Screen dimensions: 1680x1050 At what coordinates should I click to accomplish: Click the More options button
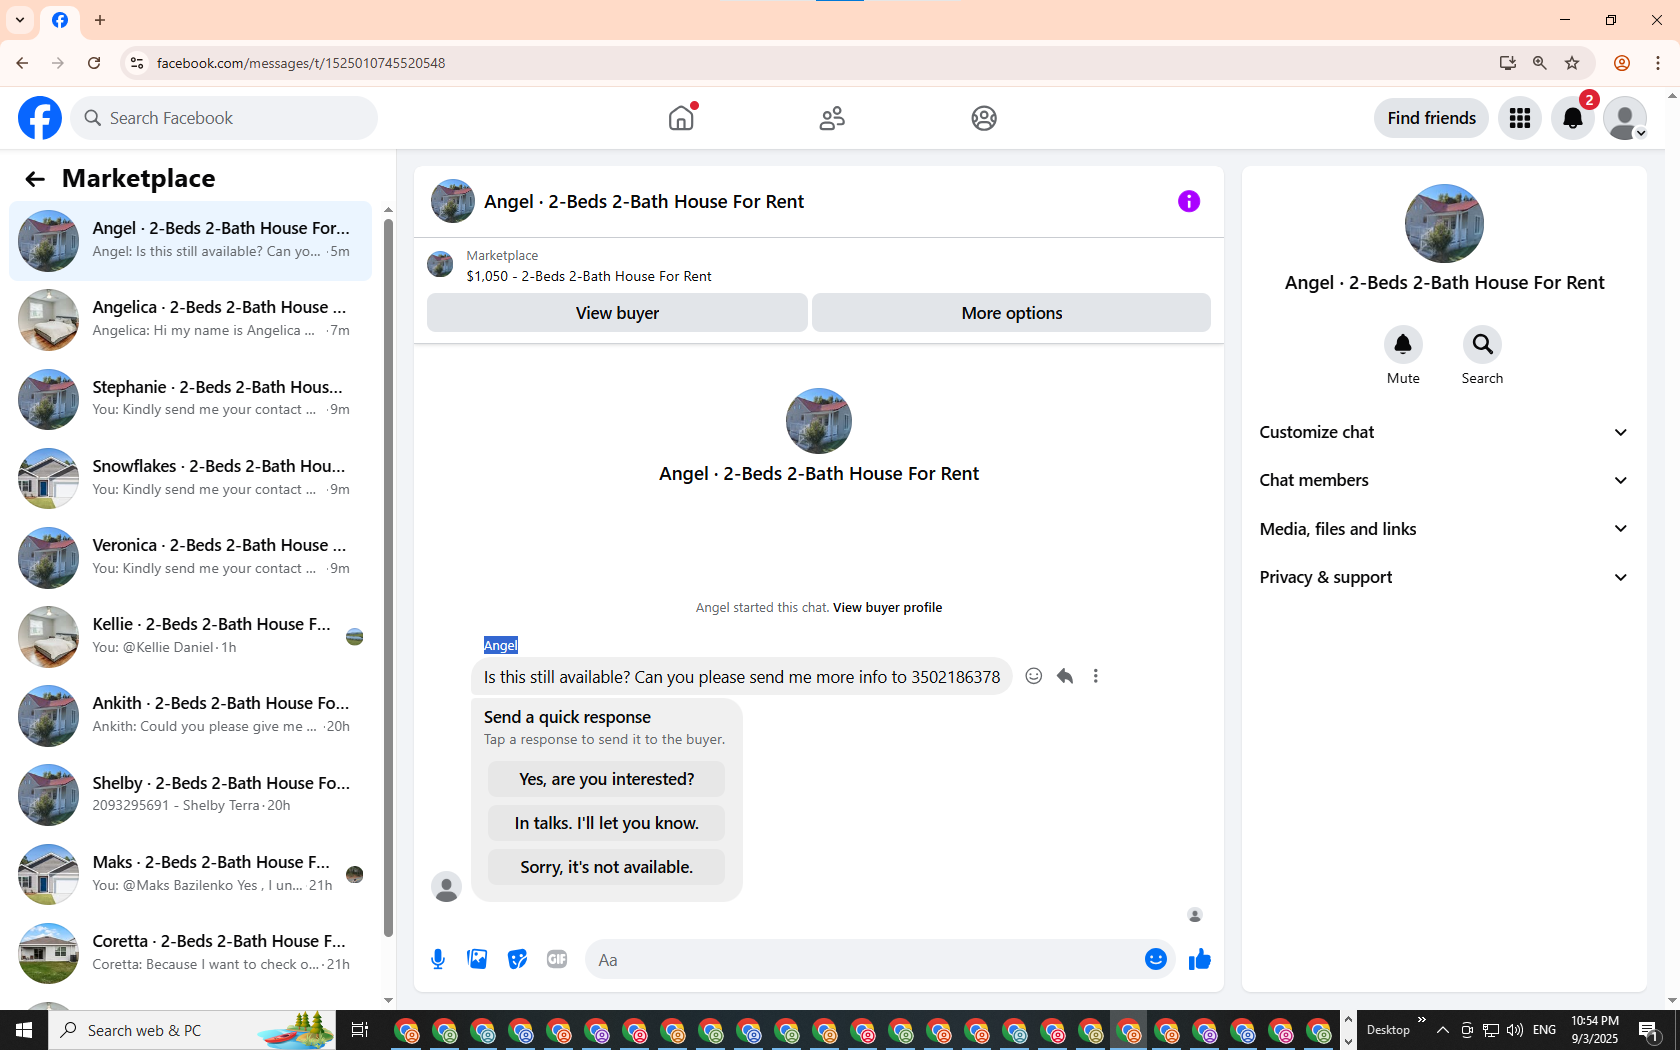pyautogui.click(x=1012, y=313)
